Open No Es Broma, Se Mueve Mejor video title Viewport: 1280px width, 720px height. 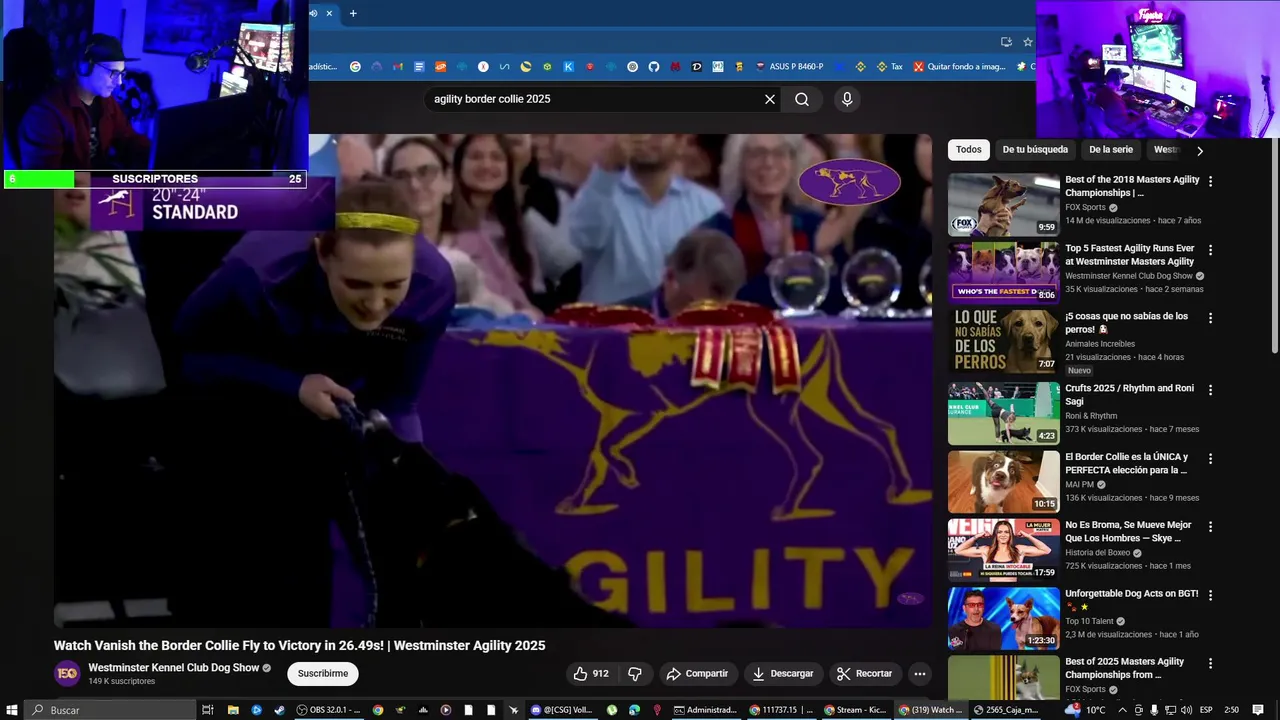point(1128,531)
